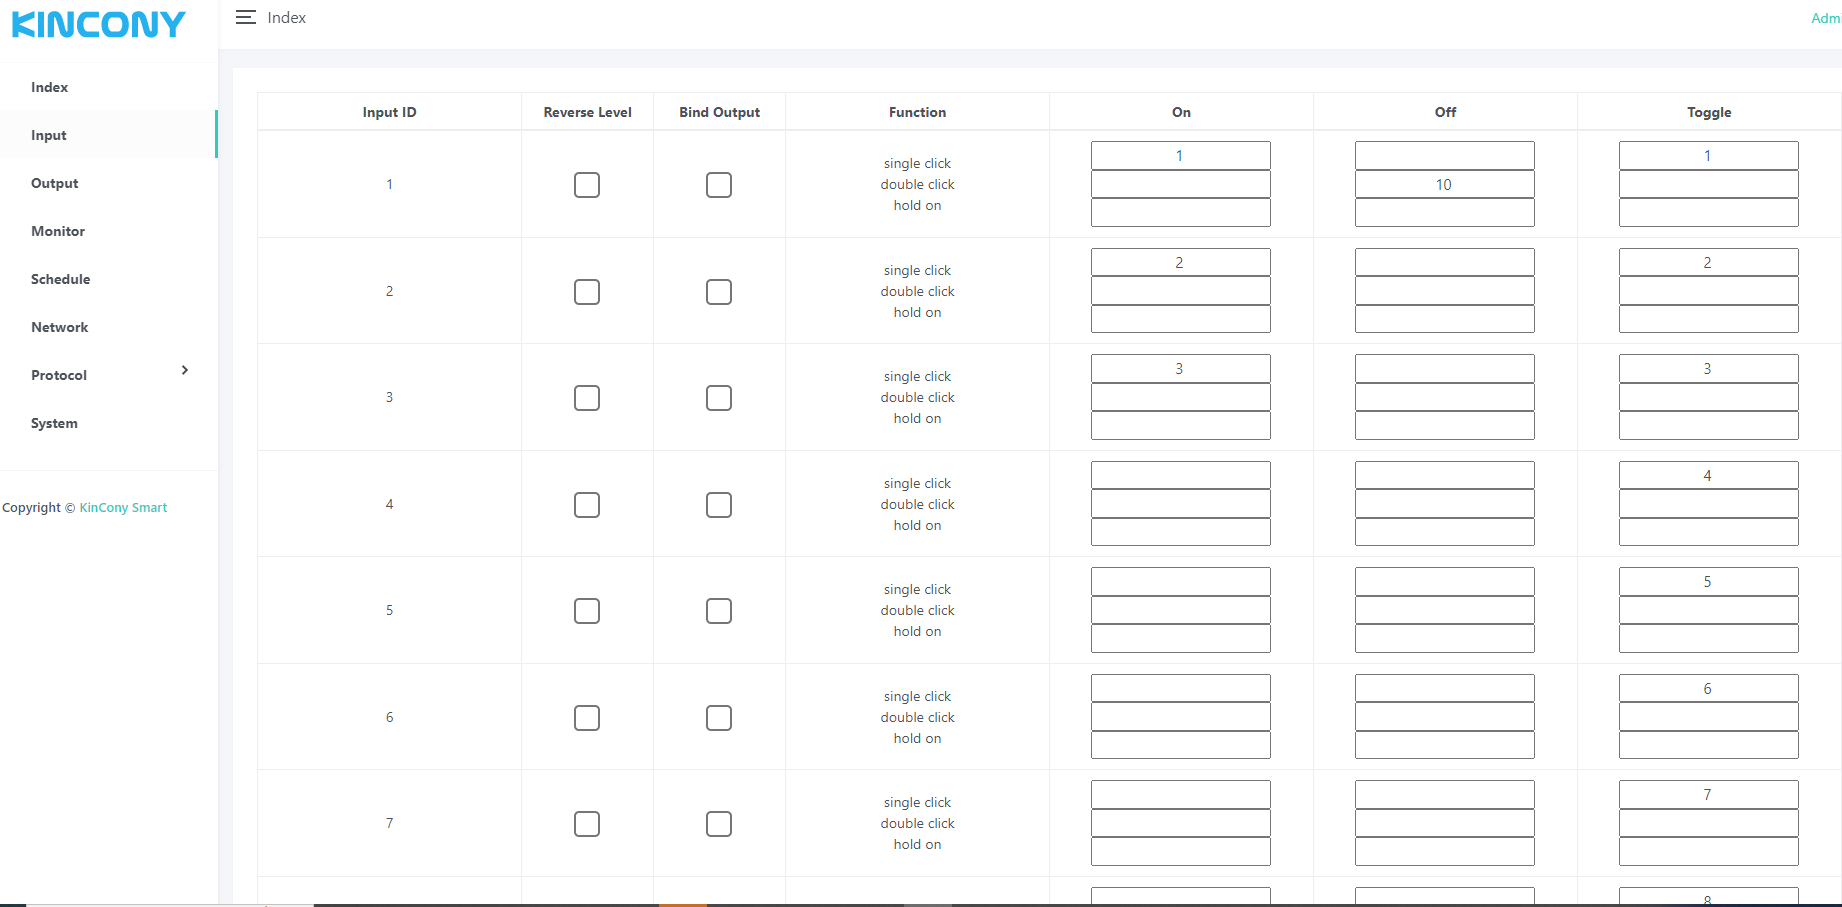This screenshot has height=907, width=1842.
Task: Click the hamburger menu collapse icon
Action: point(245,17)
